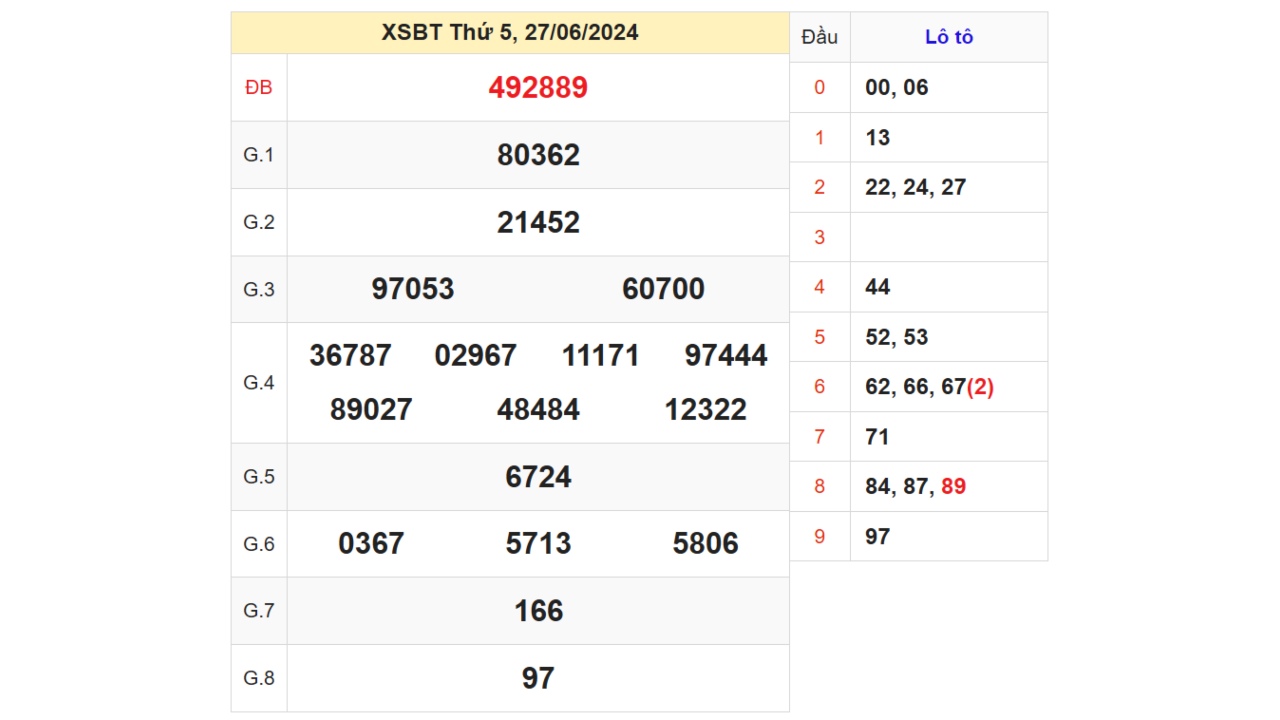Click head digit 9 in Đầu column
This screenshot has width=1280, height=720.
point(820,537)
